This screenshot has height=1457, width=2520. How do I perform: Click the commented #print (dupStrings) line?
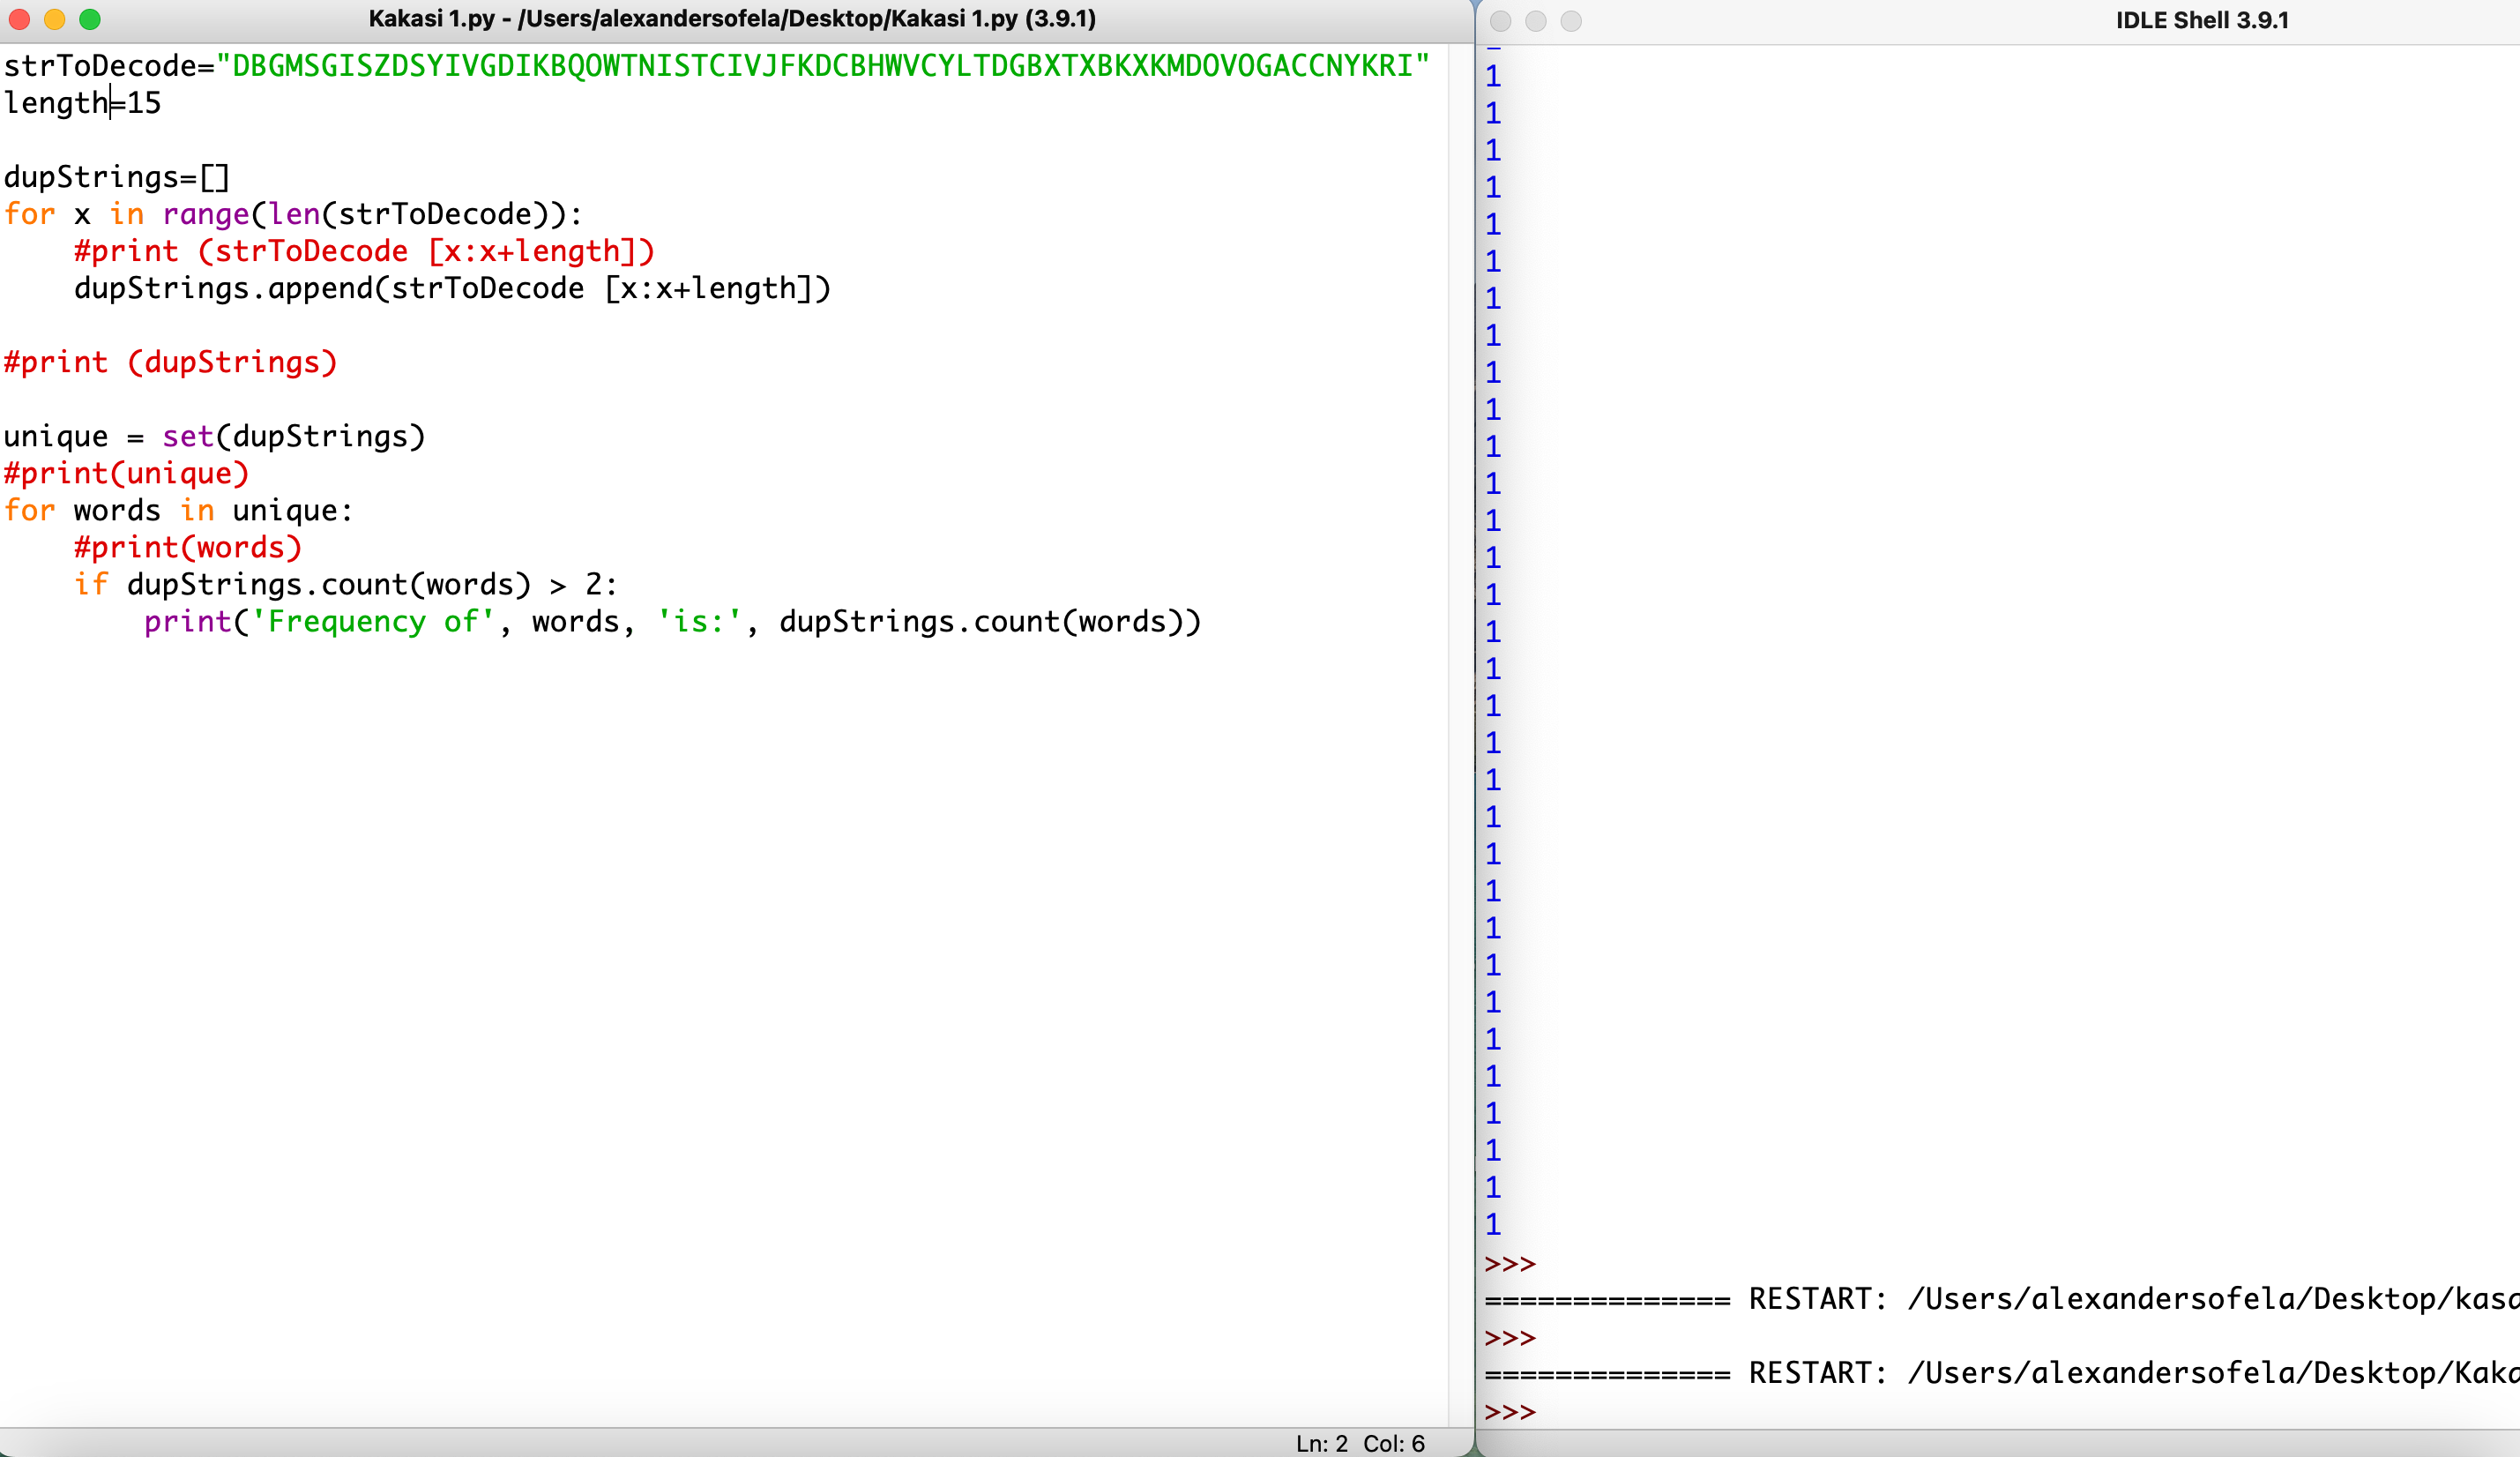[170, 362]
